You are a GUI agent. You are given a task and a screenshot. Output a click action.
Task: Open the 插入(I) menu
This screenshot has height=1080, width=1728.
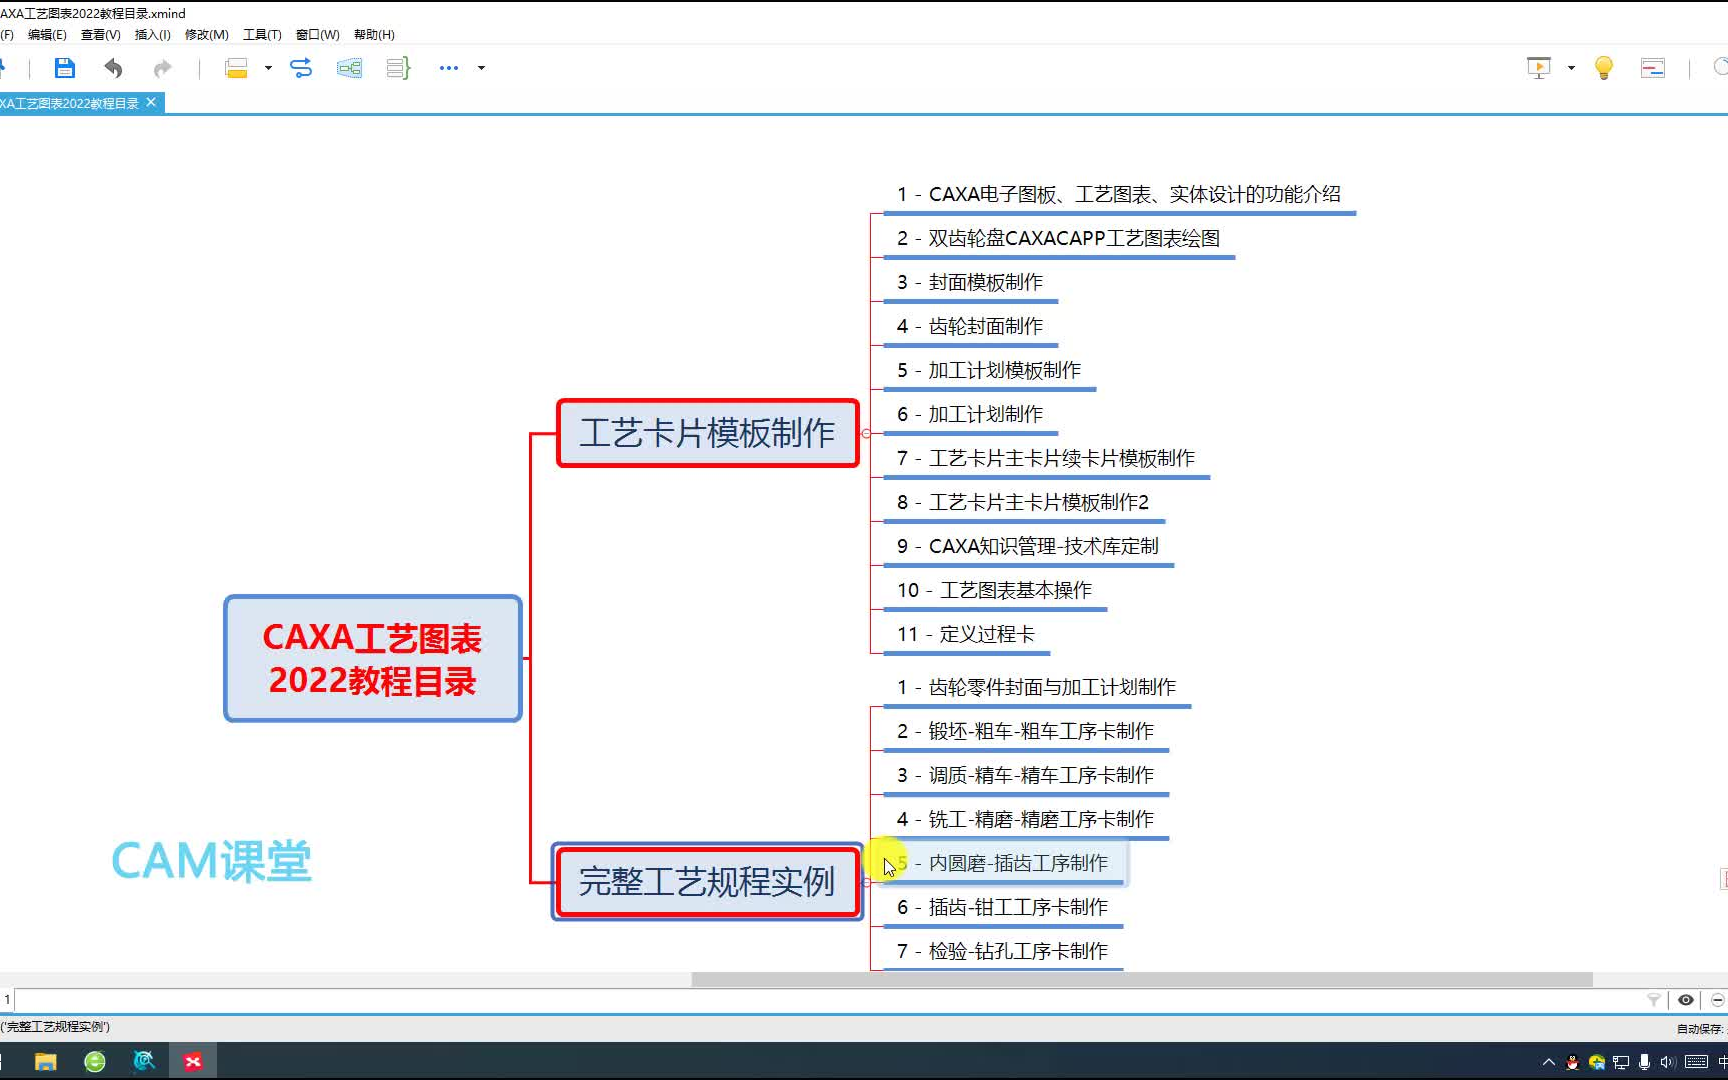(153, 34)
